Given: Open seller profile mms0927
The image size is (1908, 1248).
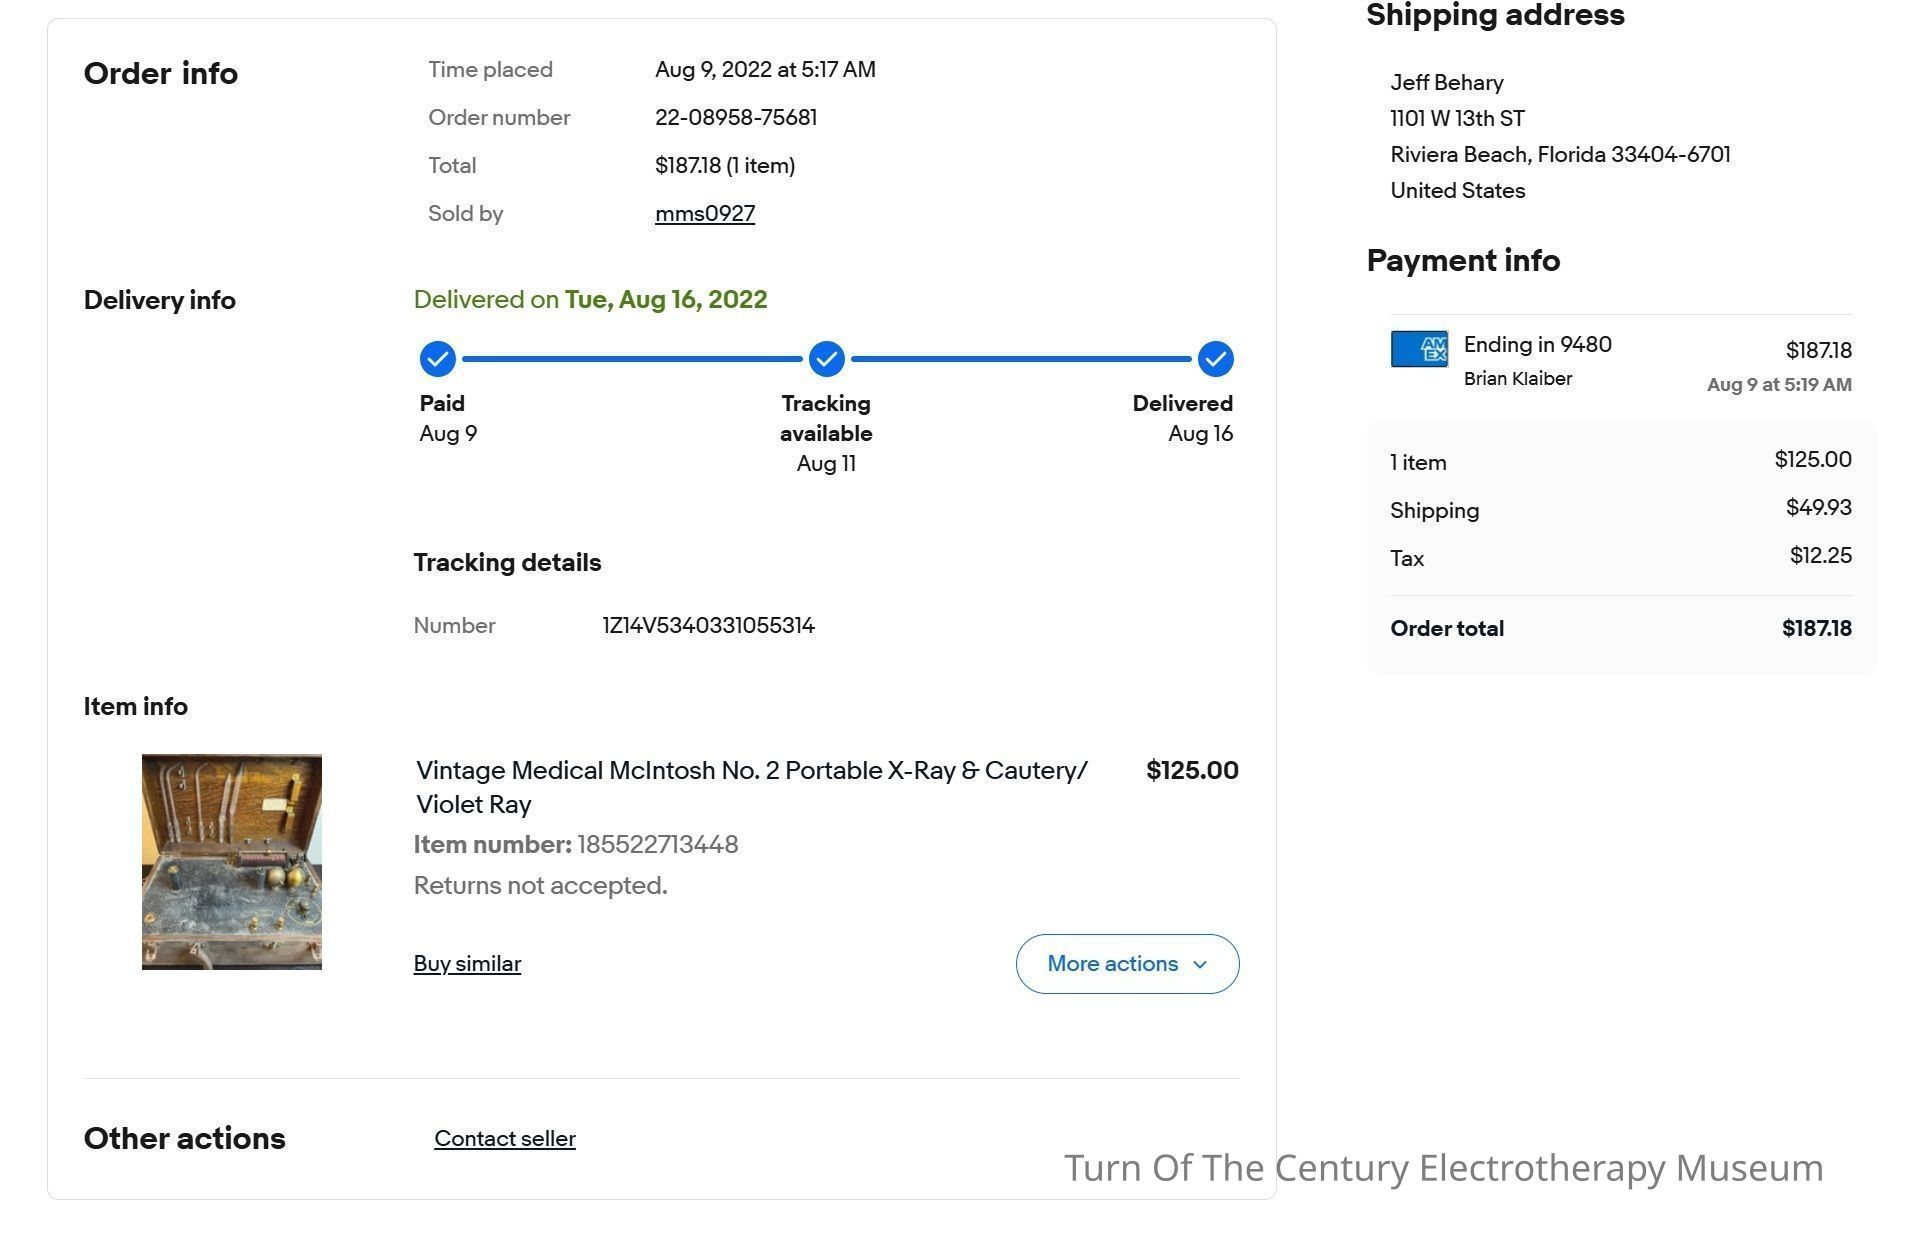Looking at the screenshot, I should point(705,214).
